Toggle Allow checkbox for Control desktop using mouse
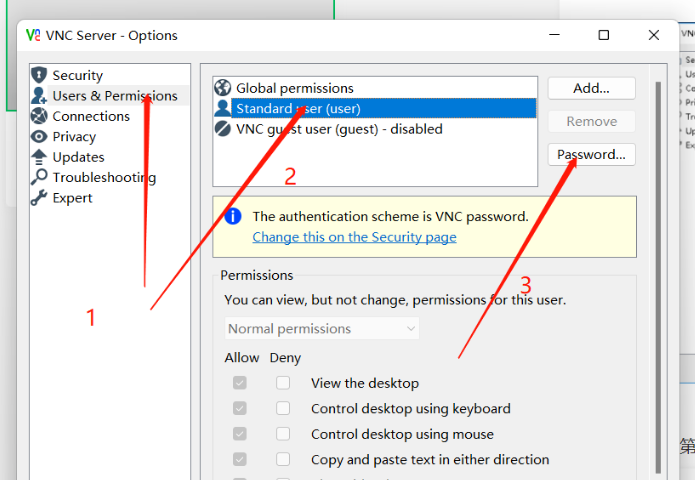This screenshot has width=695, height=480. [240, 434]
